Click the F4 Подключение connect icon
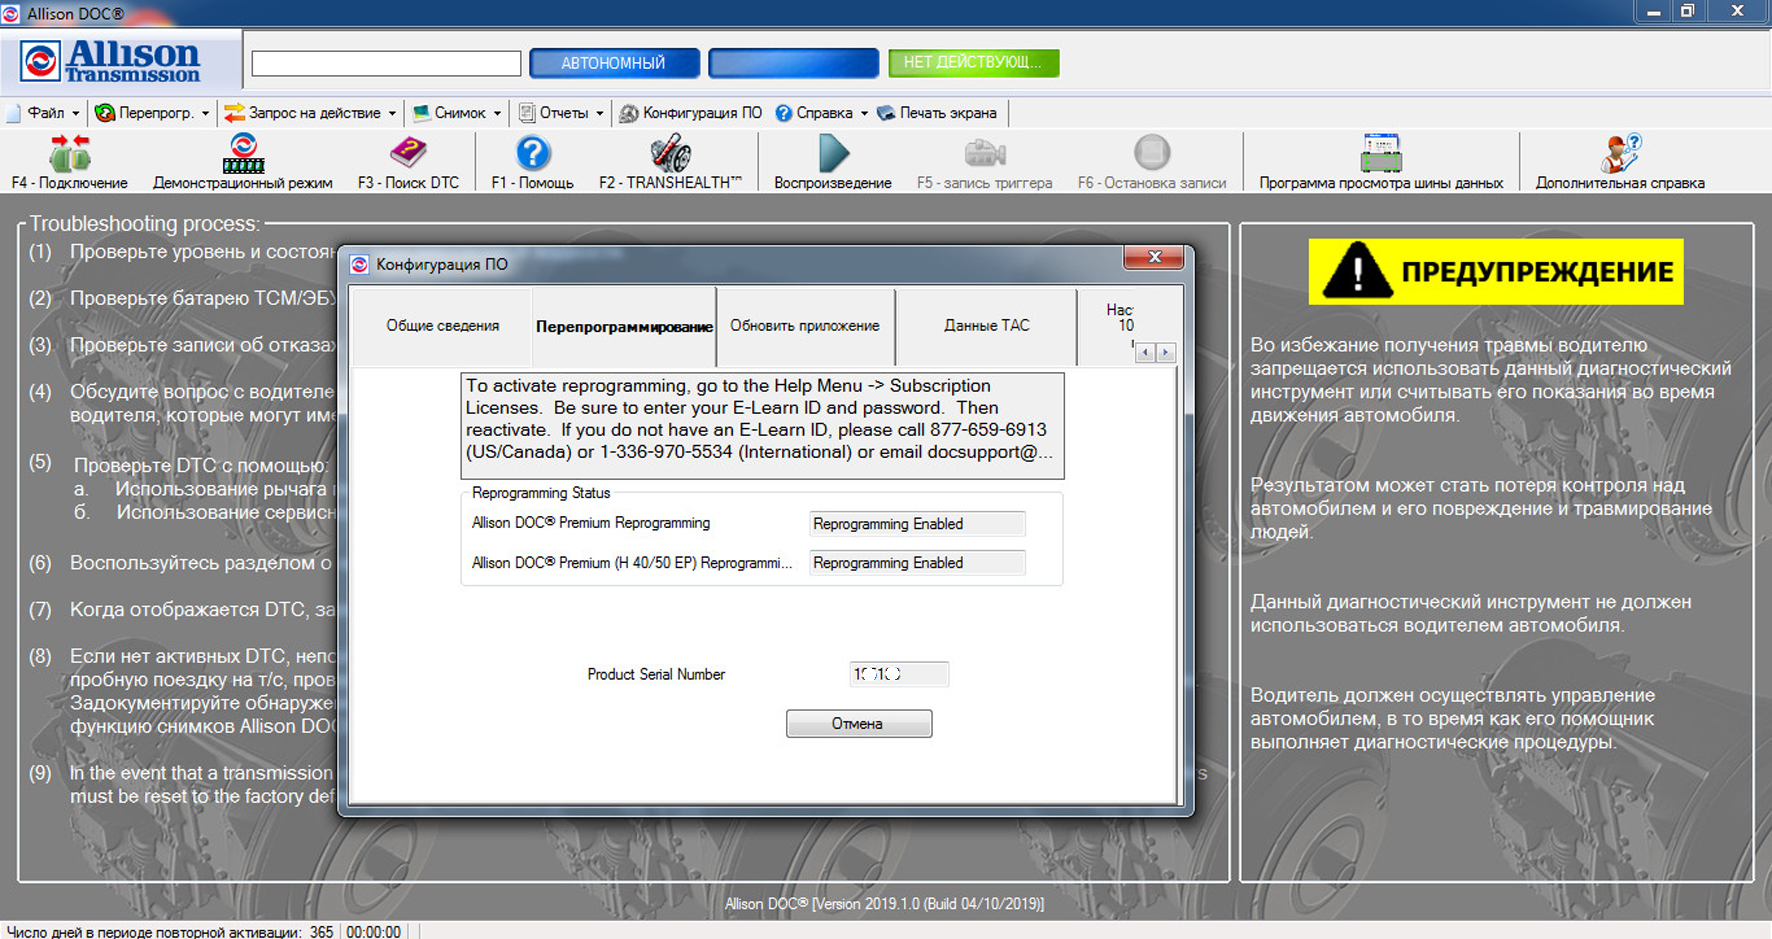 tap(69, 160)
